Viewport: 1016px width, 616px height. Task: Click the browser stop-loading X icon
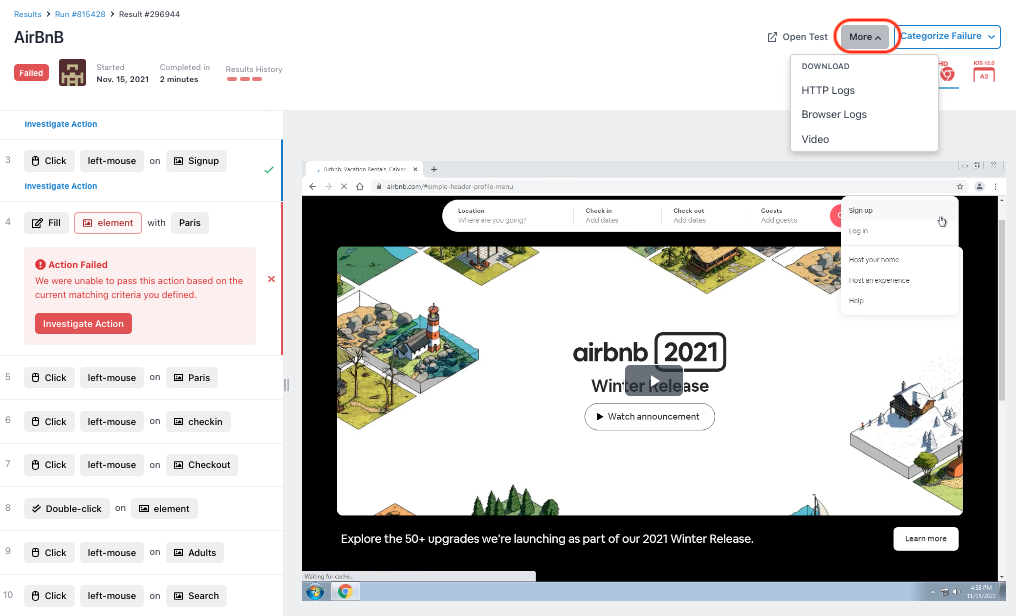[x=344, y=187]
